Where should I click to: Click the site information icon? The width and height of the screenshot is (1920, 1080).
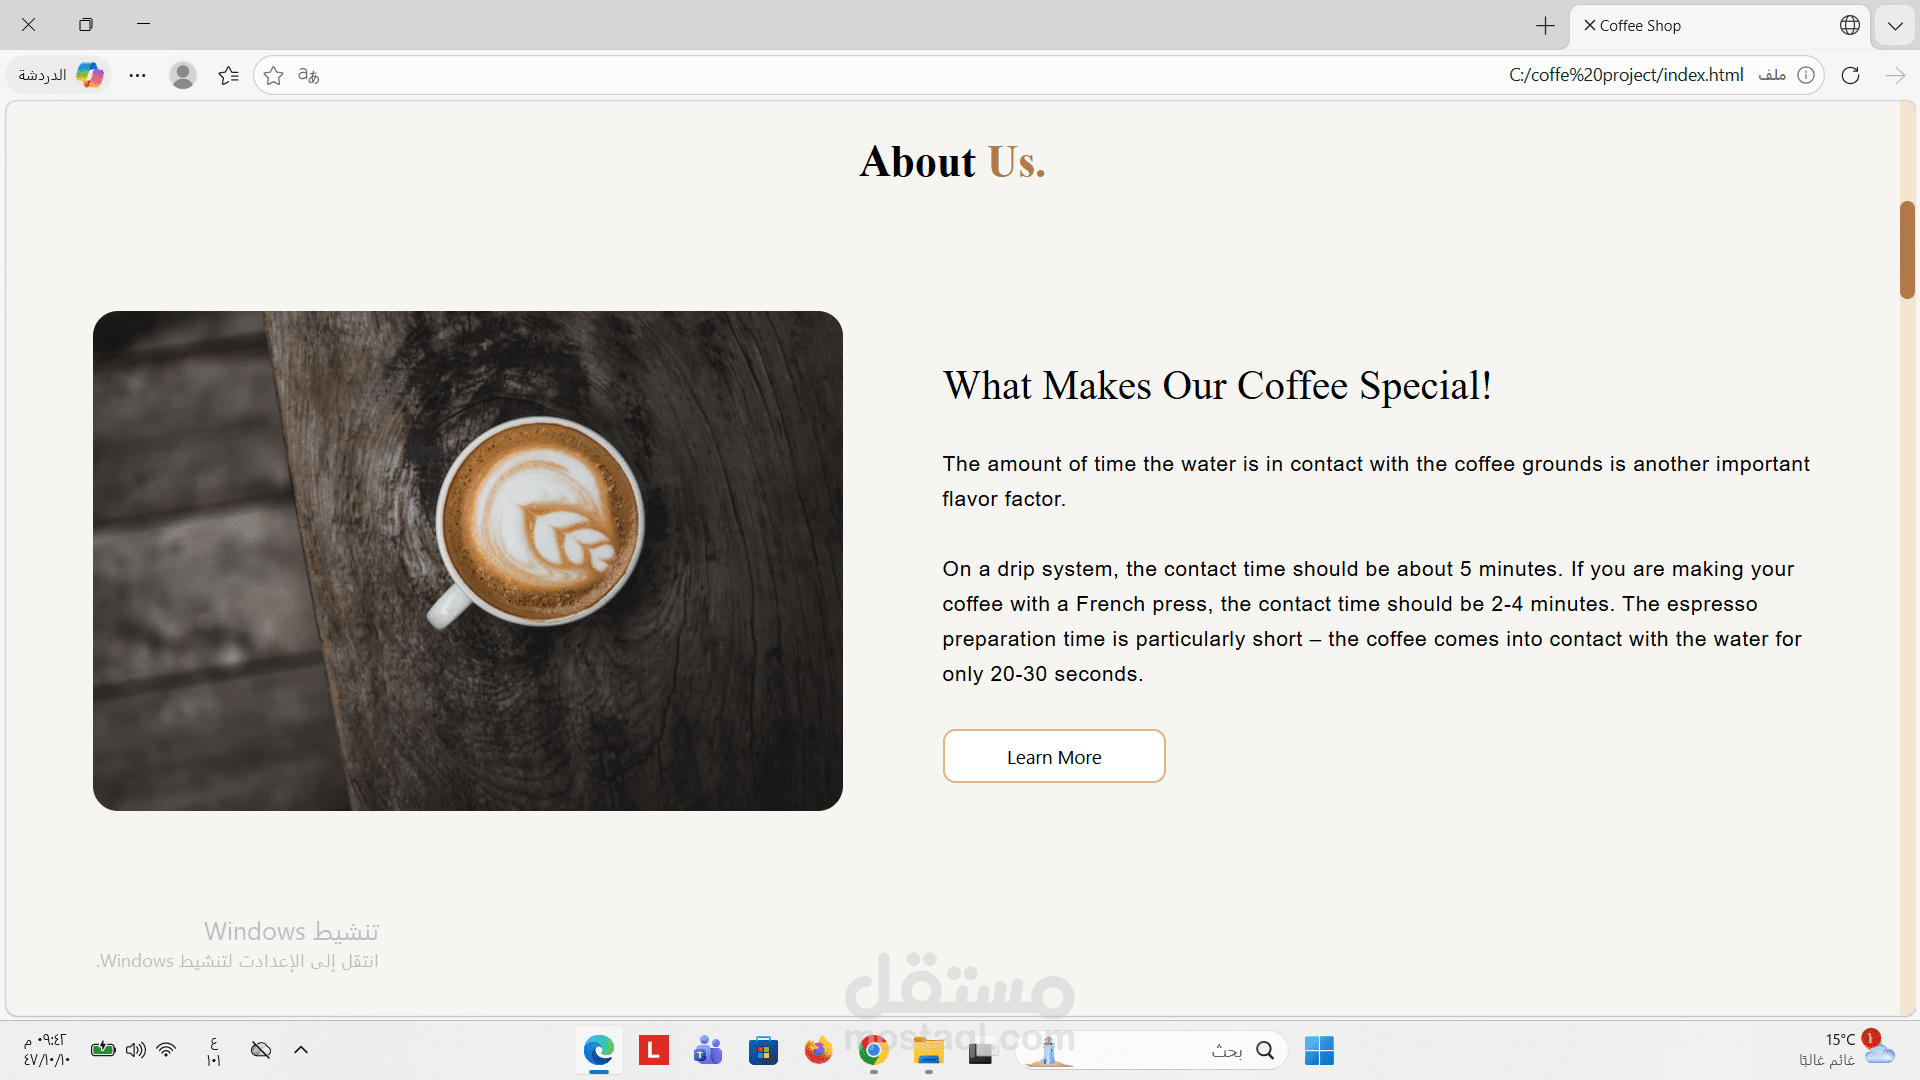[1806, 75]
